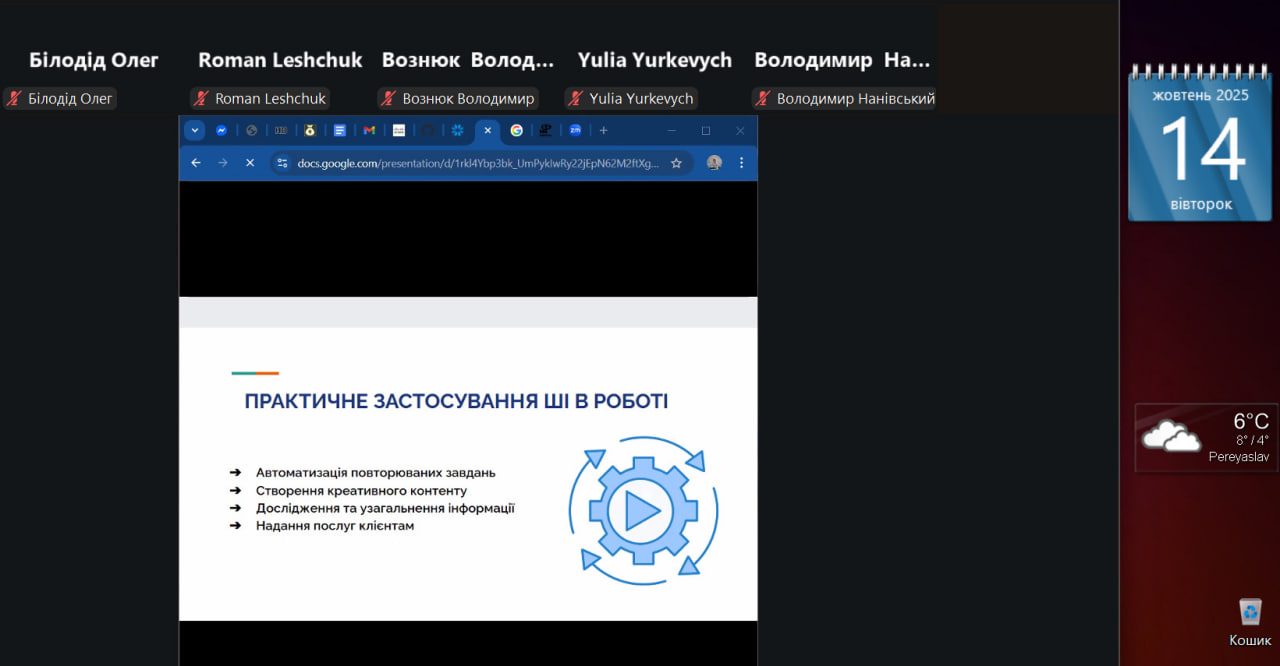Open Chrome three-dot menu
Viewport: 1280px width, 666px height.
point(741,163)
